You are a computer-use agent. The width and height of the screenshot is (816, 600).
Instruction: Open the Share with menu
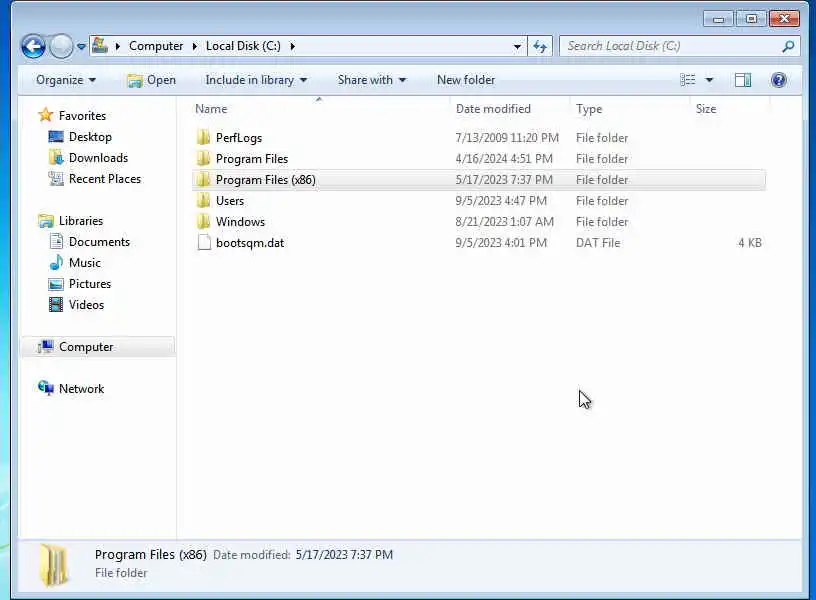coord(372,80)
